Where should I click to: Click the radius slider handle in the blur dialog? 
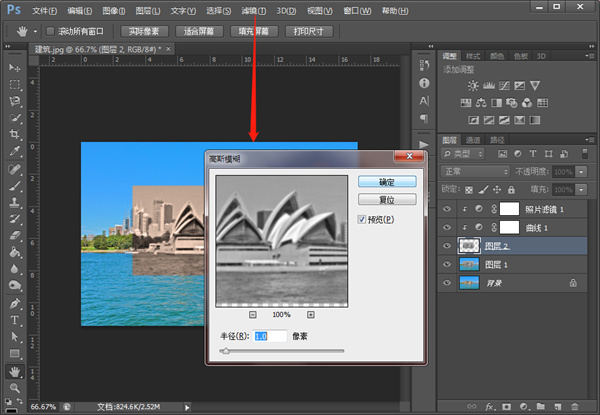point(224,351)
